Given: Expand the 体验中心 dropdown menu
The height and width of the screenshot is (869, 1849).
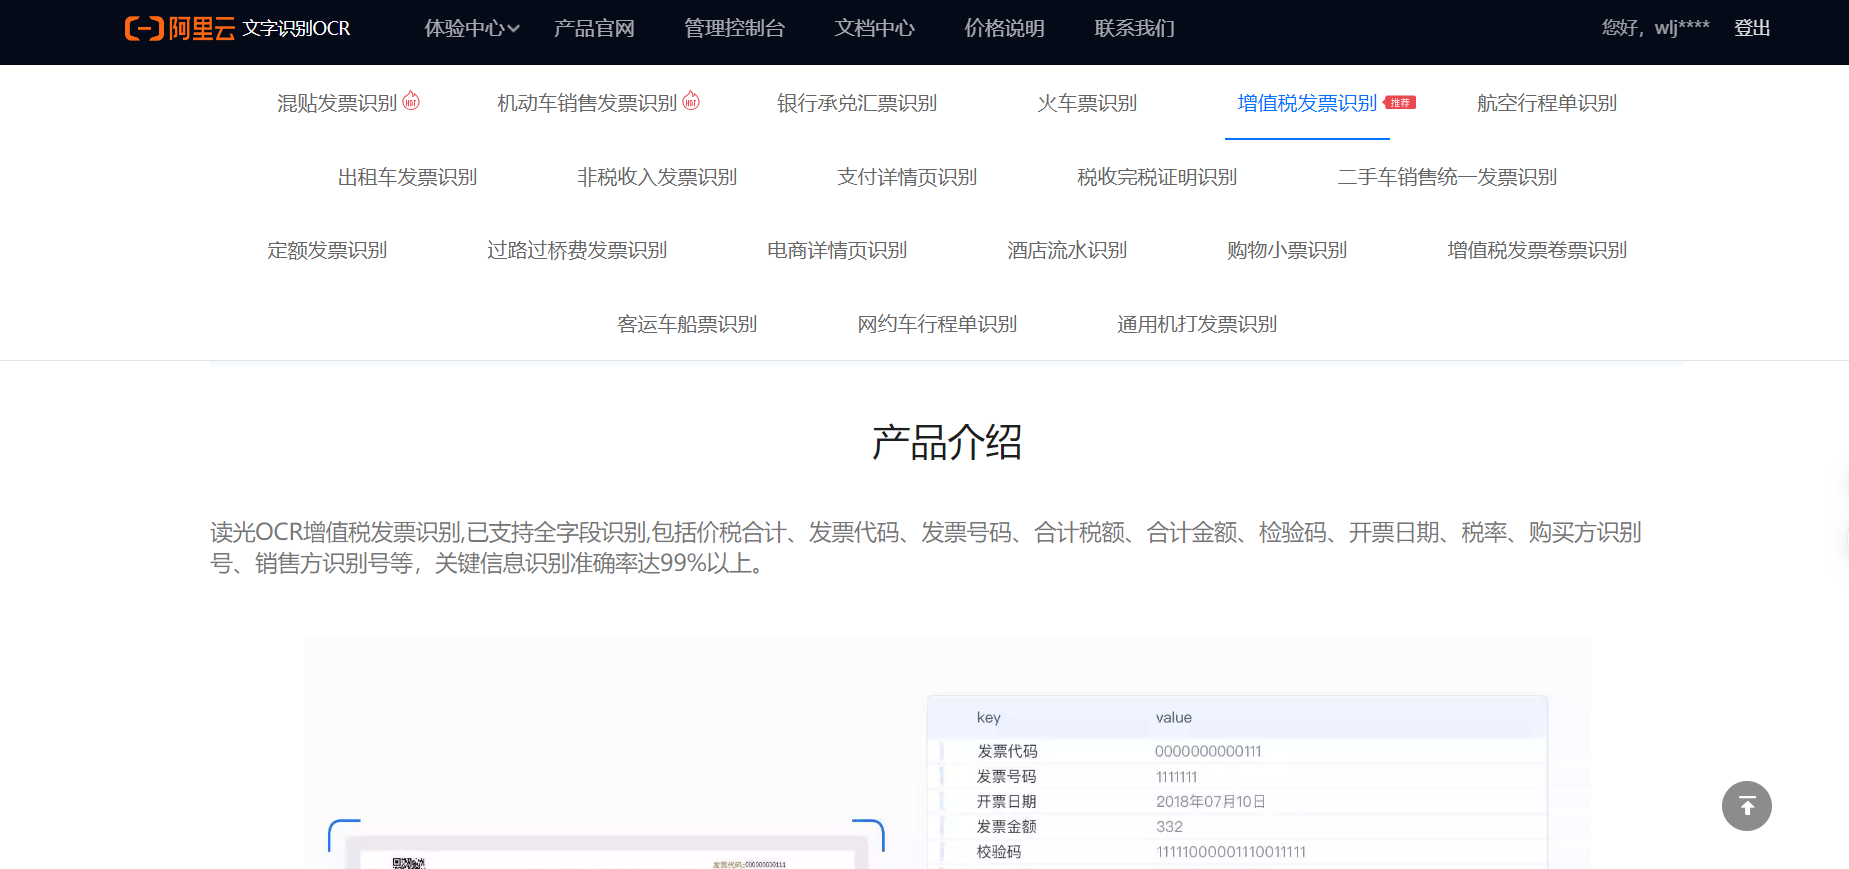Looking at the screenshot, I should click(x=472, y=28).
